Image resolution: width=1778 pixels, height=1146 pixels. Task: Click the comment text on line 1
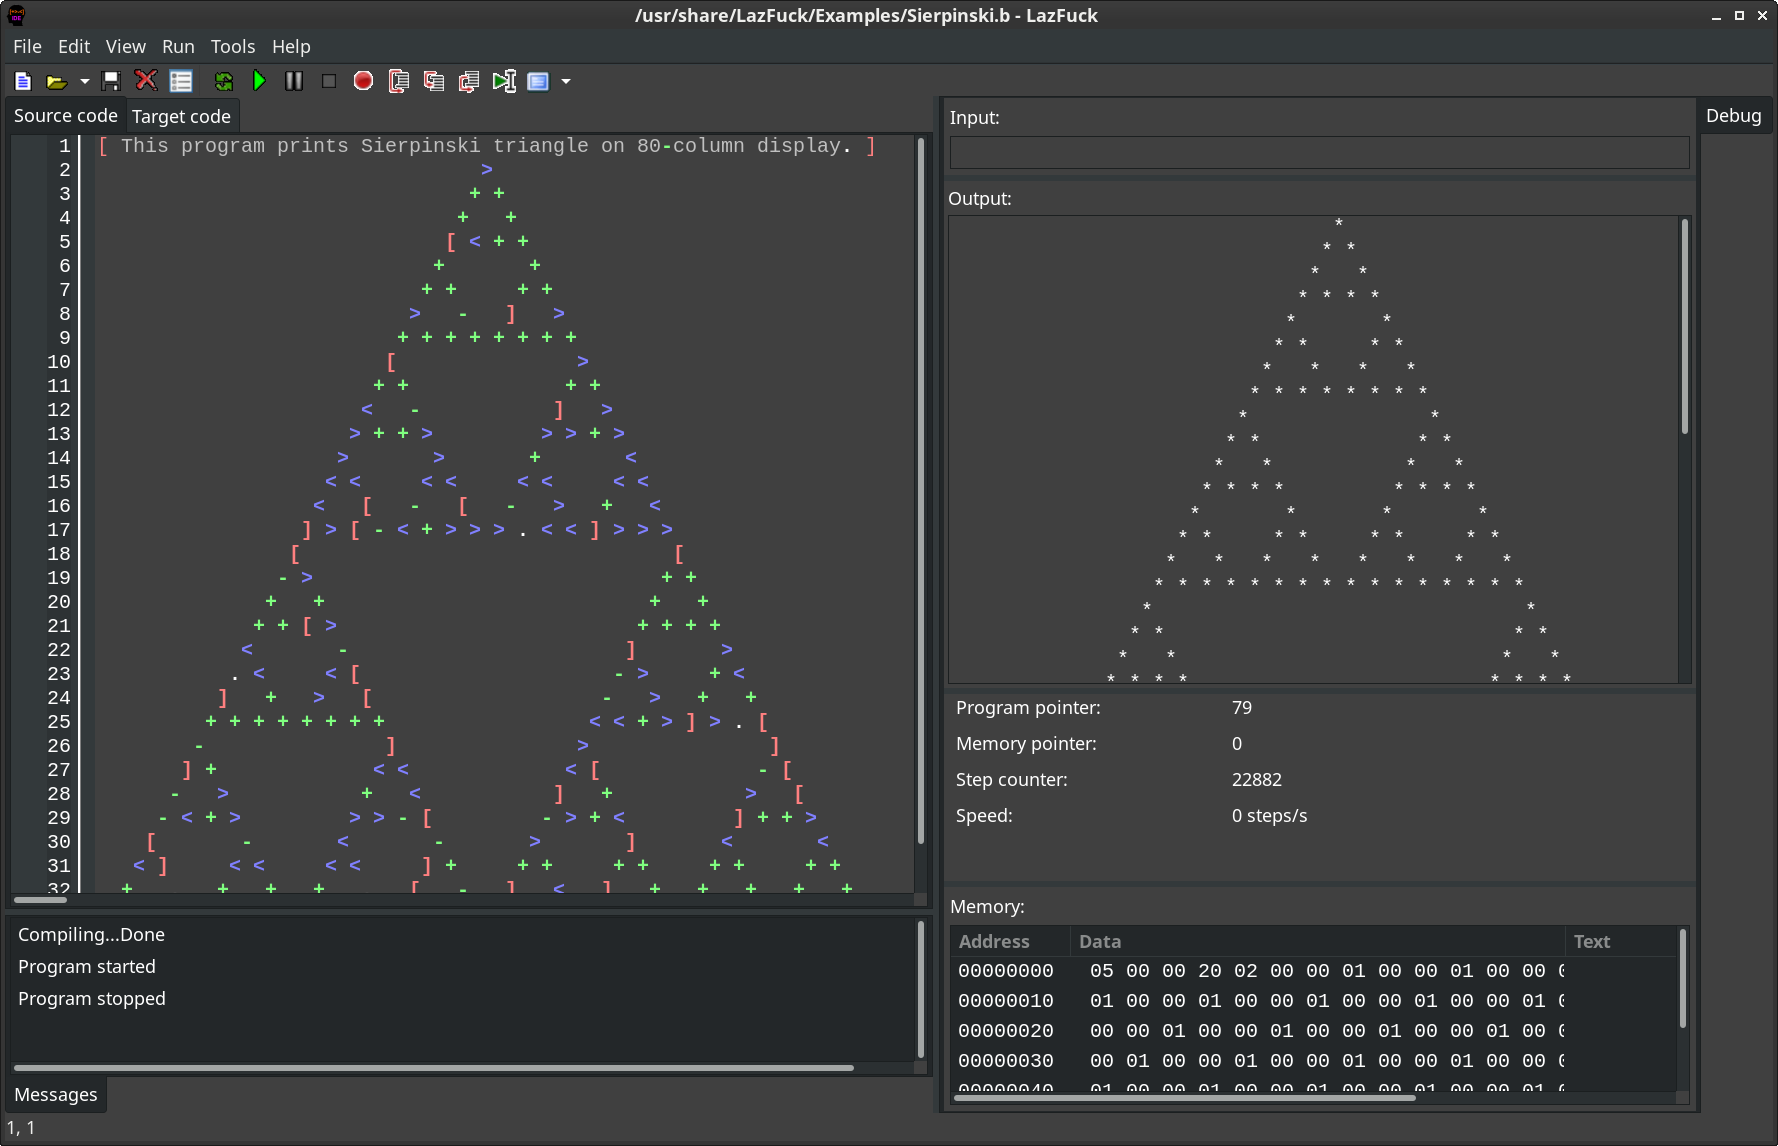tap(487, 145)
